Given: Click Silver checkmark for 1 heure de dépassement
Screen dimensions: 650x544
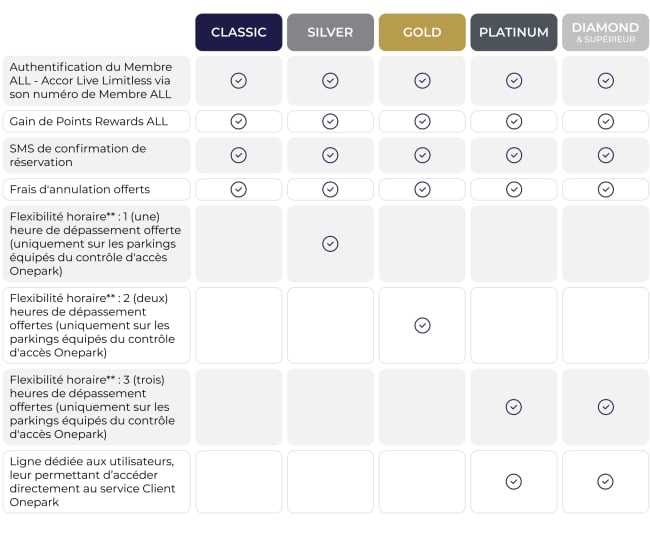Looking at the screenshot, I should pos(330,244).
